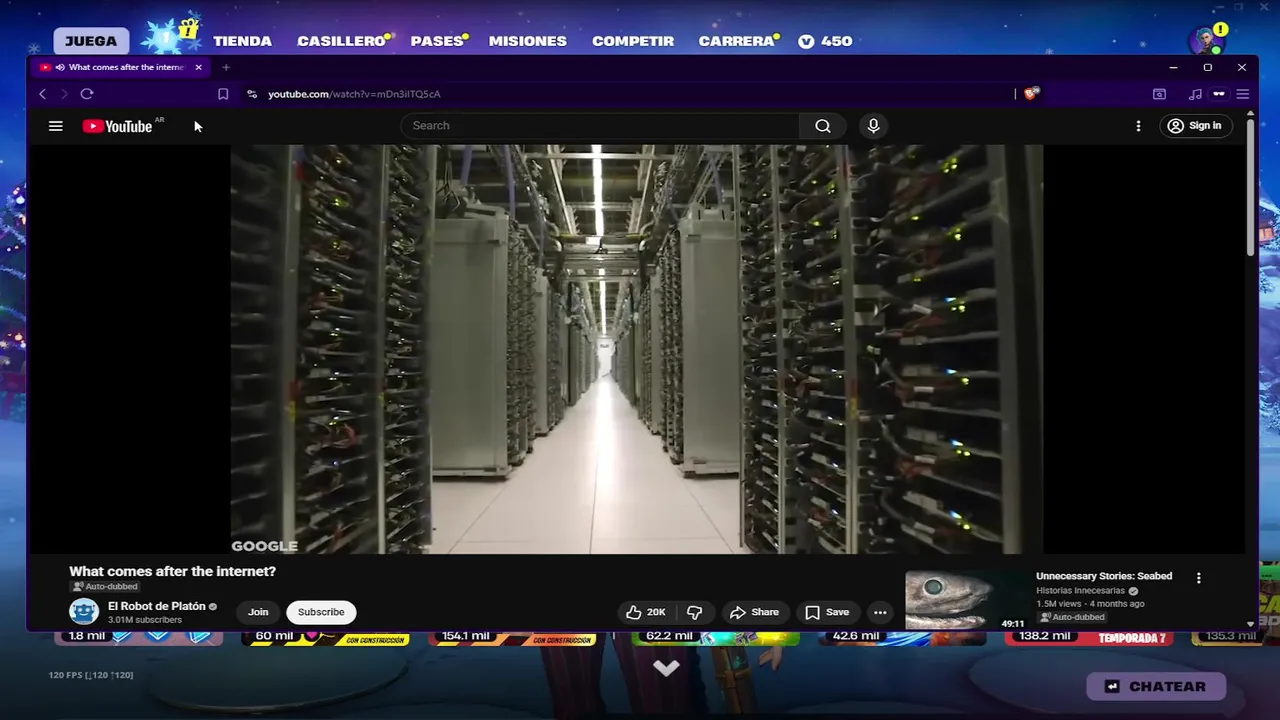The width and height of the screenshot is (1280, 720).
Task: Expand the down chevron in game lobby
Action: (666, 667)
